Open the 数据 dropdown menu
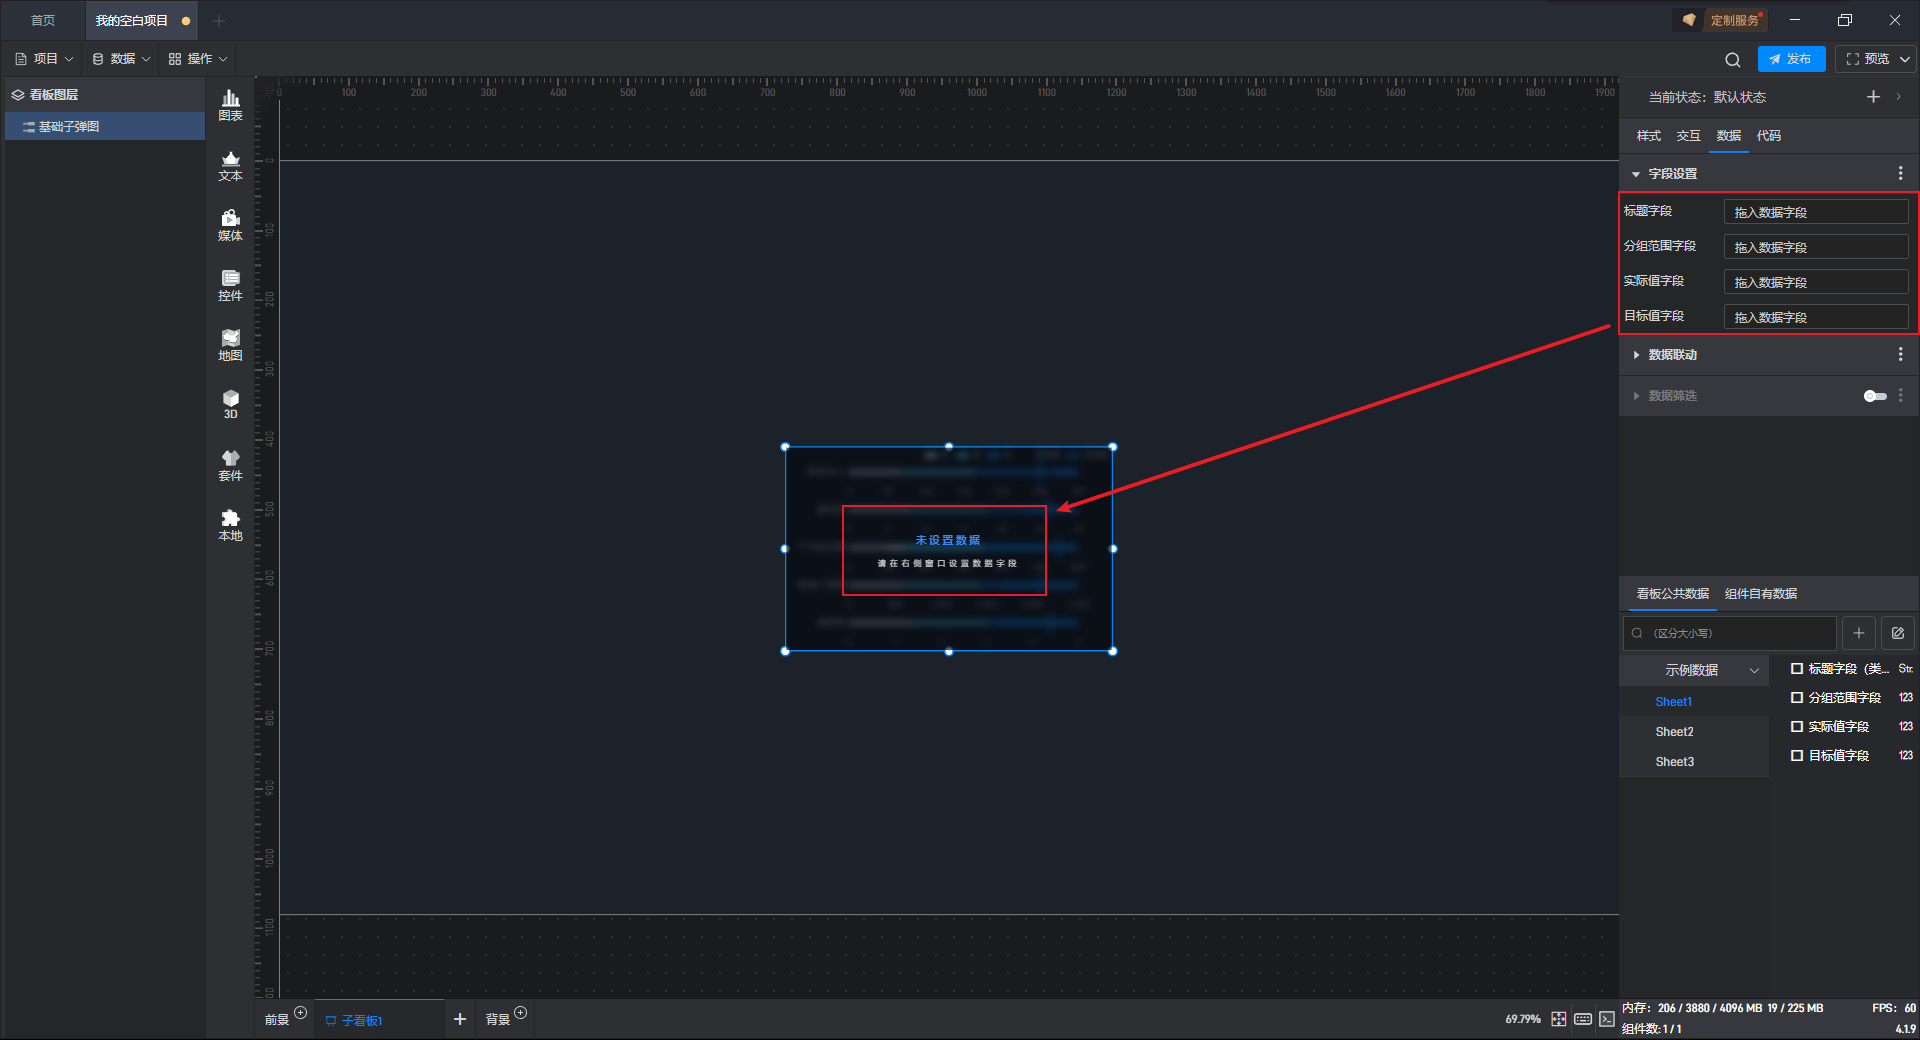Image resolution: width=1920 pixels, height=1040 pixels. point(121,59)
